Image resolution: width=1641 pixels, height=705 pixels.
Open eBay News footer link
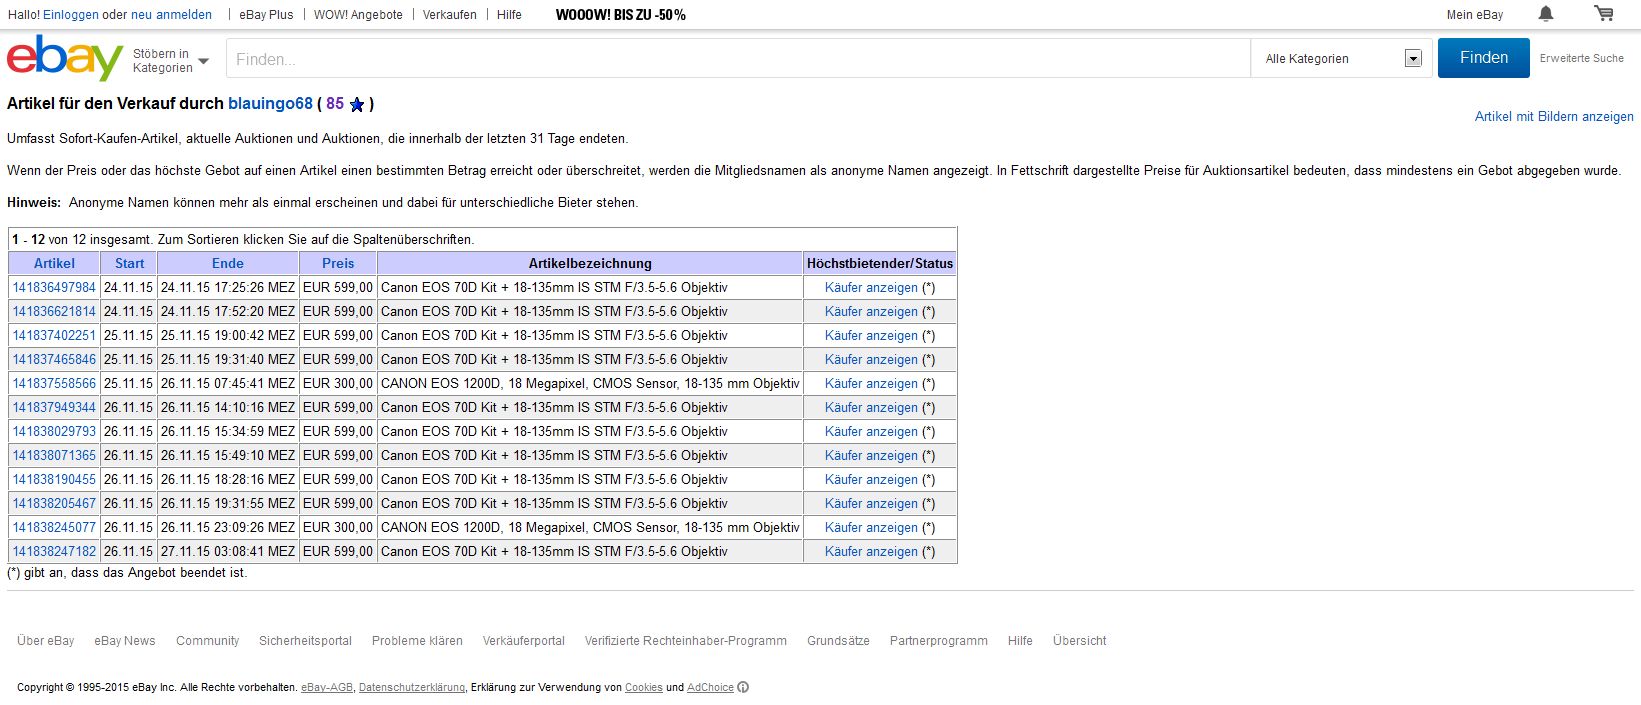click(x=125, y=641)
